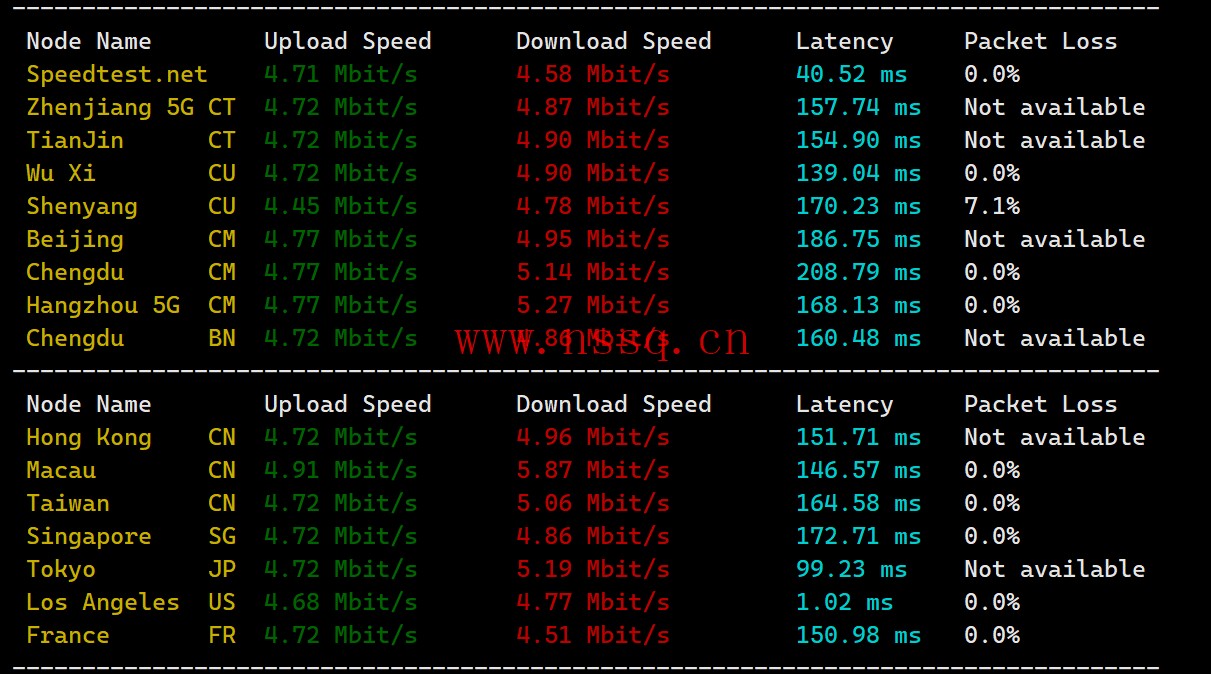This screenshot has width=1211, height=674.
Task: Click the second Packet Loss column header
Action: tap(1041, 404)
